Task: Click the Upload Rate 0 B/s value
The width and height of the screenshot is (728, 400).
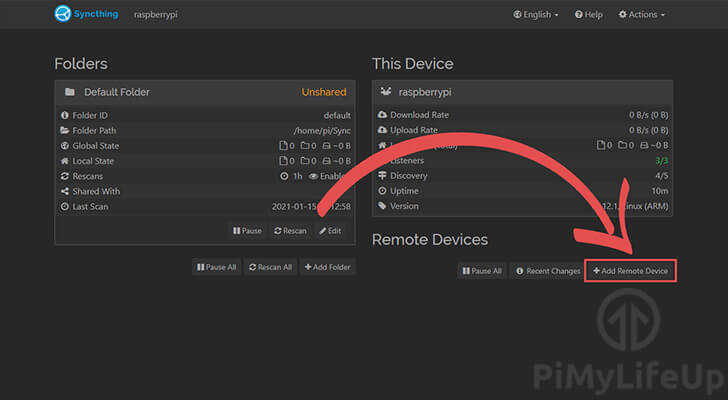Action: pos(649,130)
